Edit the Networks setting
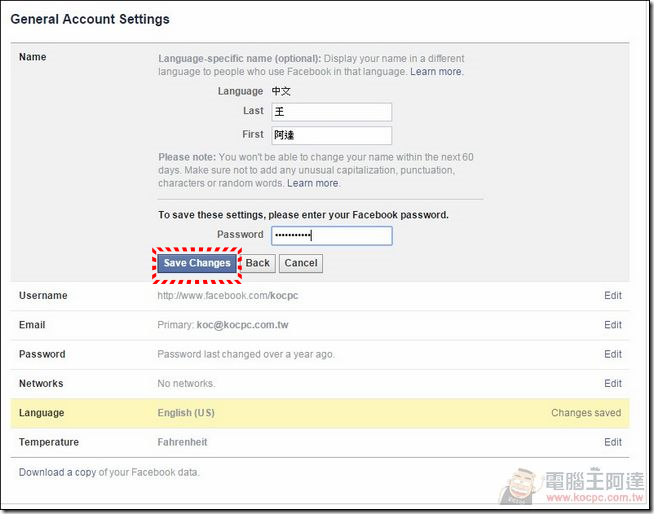 pos(613,383)
